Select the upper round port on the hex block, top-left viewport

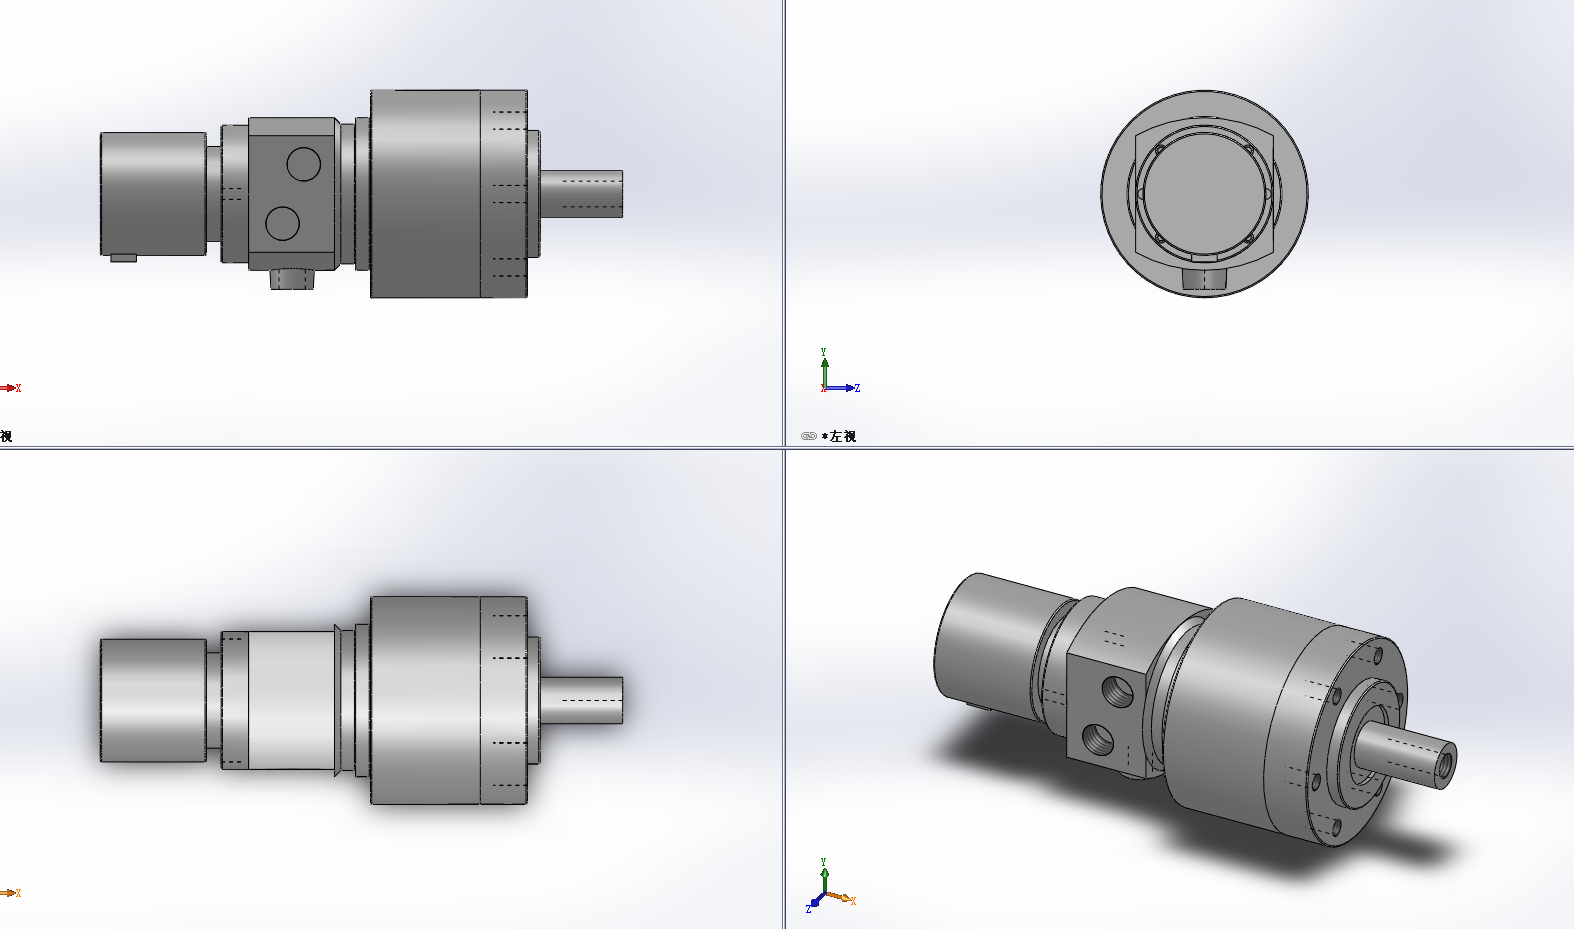click(x=304, y=163)
